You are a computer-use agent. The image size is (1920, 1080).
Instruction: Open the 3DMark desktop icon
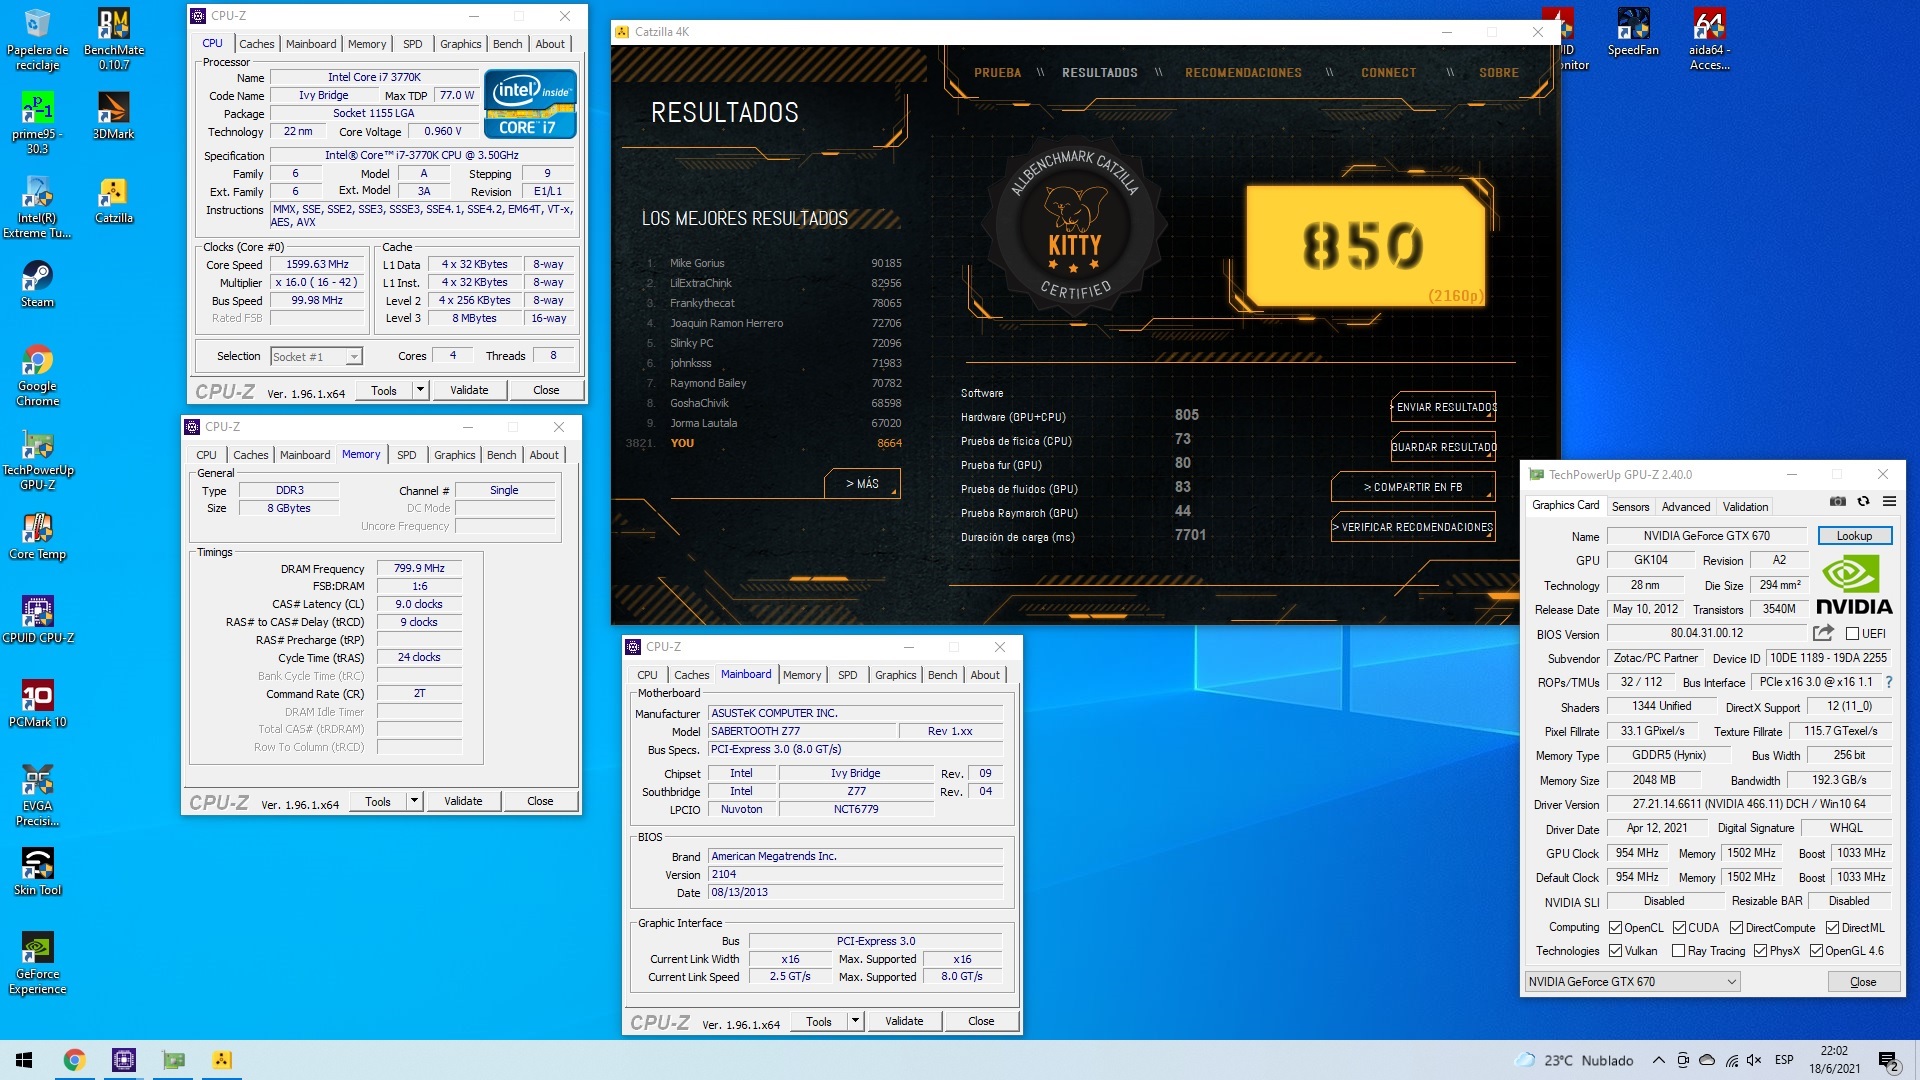113,116
